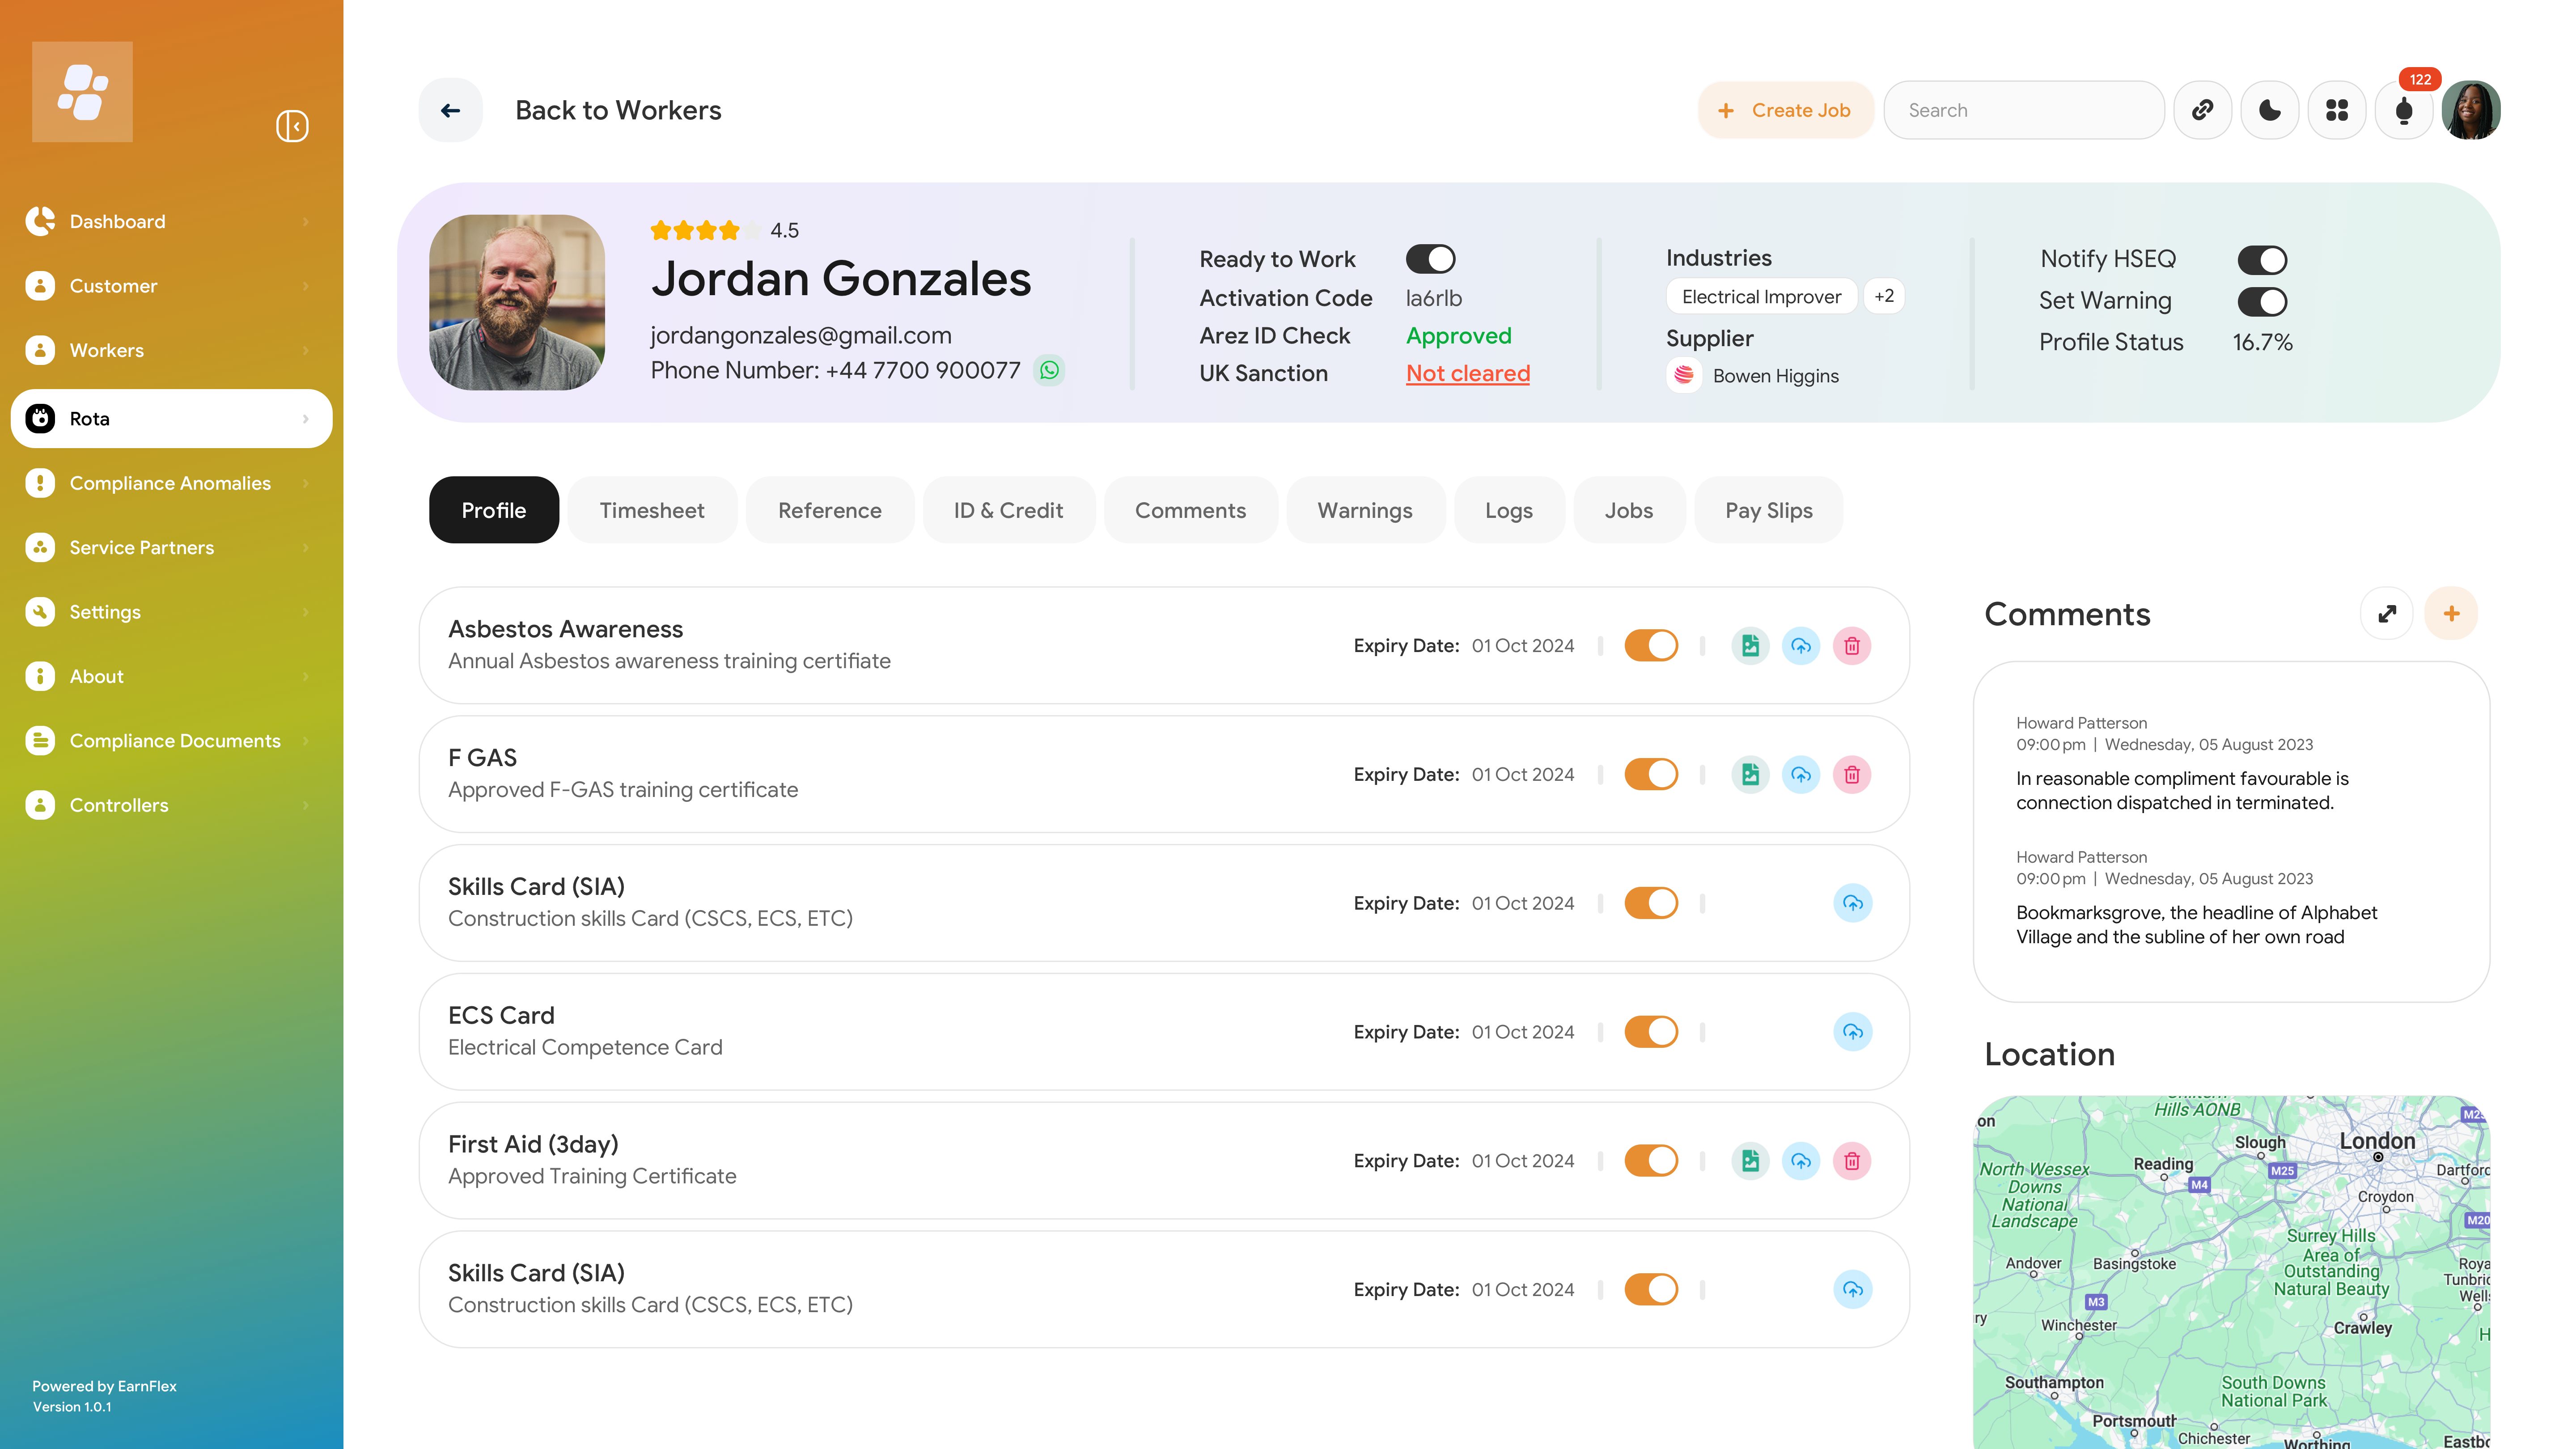Expand Customer menu chevron
This screenshot has height=1449, width=2576.
click(306, 286)
